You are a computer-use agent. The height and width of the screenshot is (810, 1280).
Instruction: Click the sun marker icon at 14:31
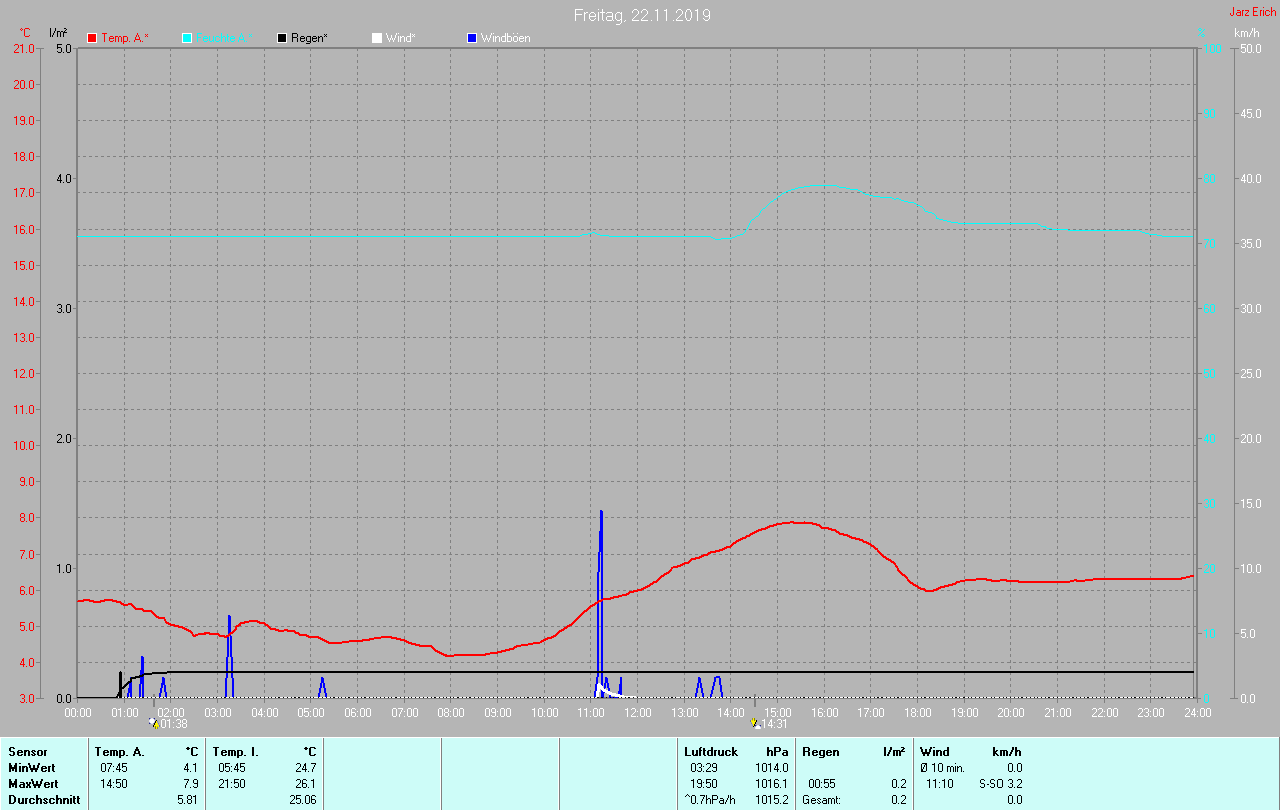[756, 722]
